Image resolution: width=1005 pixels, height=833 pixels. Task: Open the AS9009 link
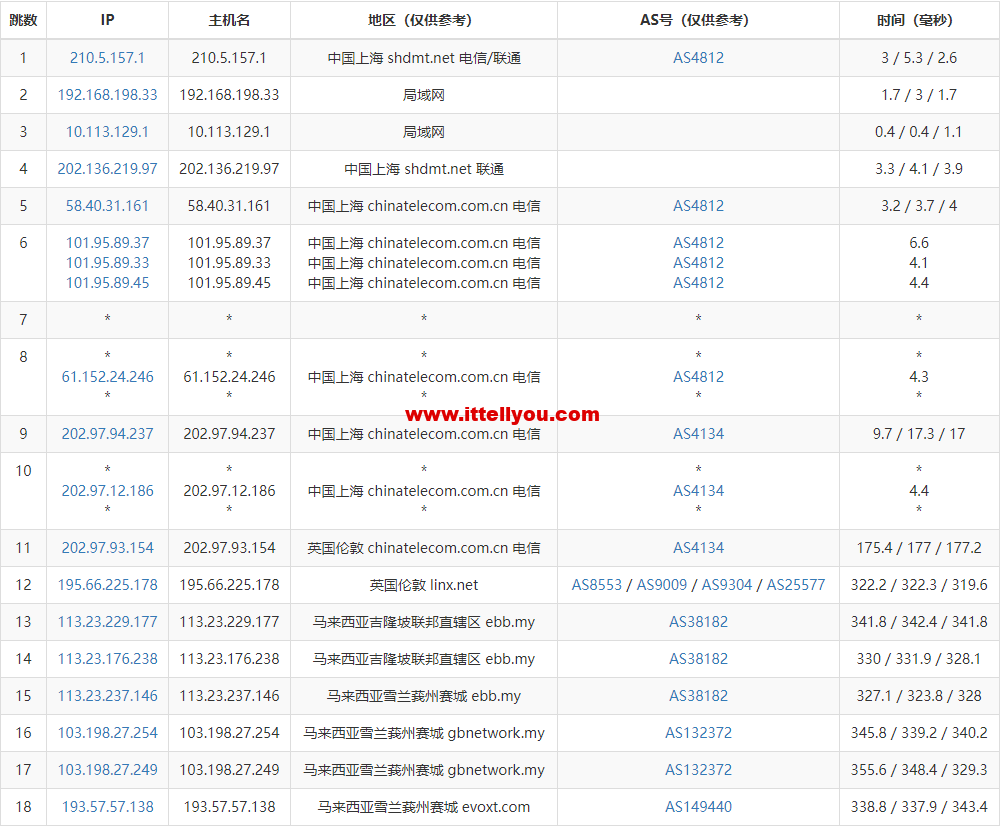(661, 585)
